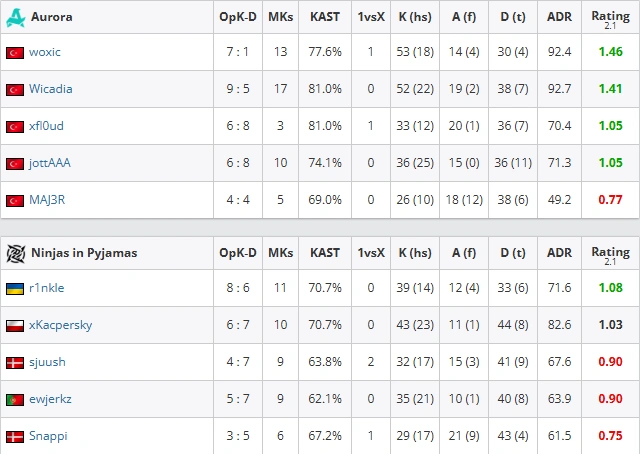This screenshot has height=454, width=640.
Task: Click OpK-D header in Ninjas in Pyjamas table
Action: pyautogui.click(x=238, y=253)
